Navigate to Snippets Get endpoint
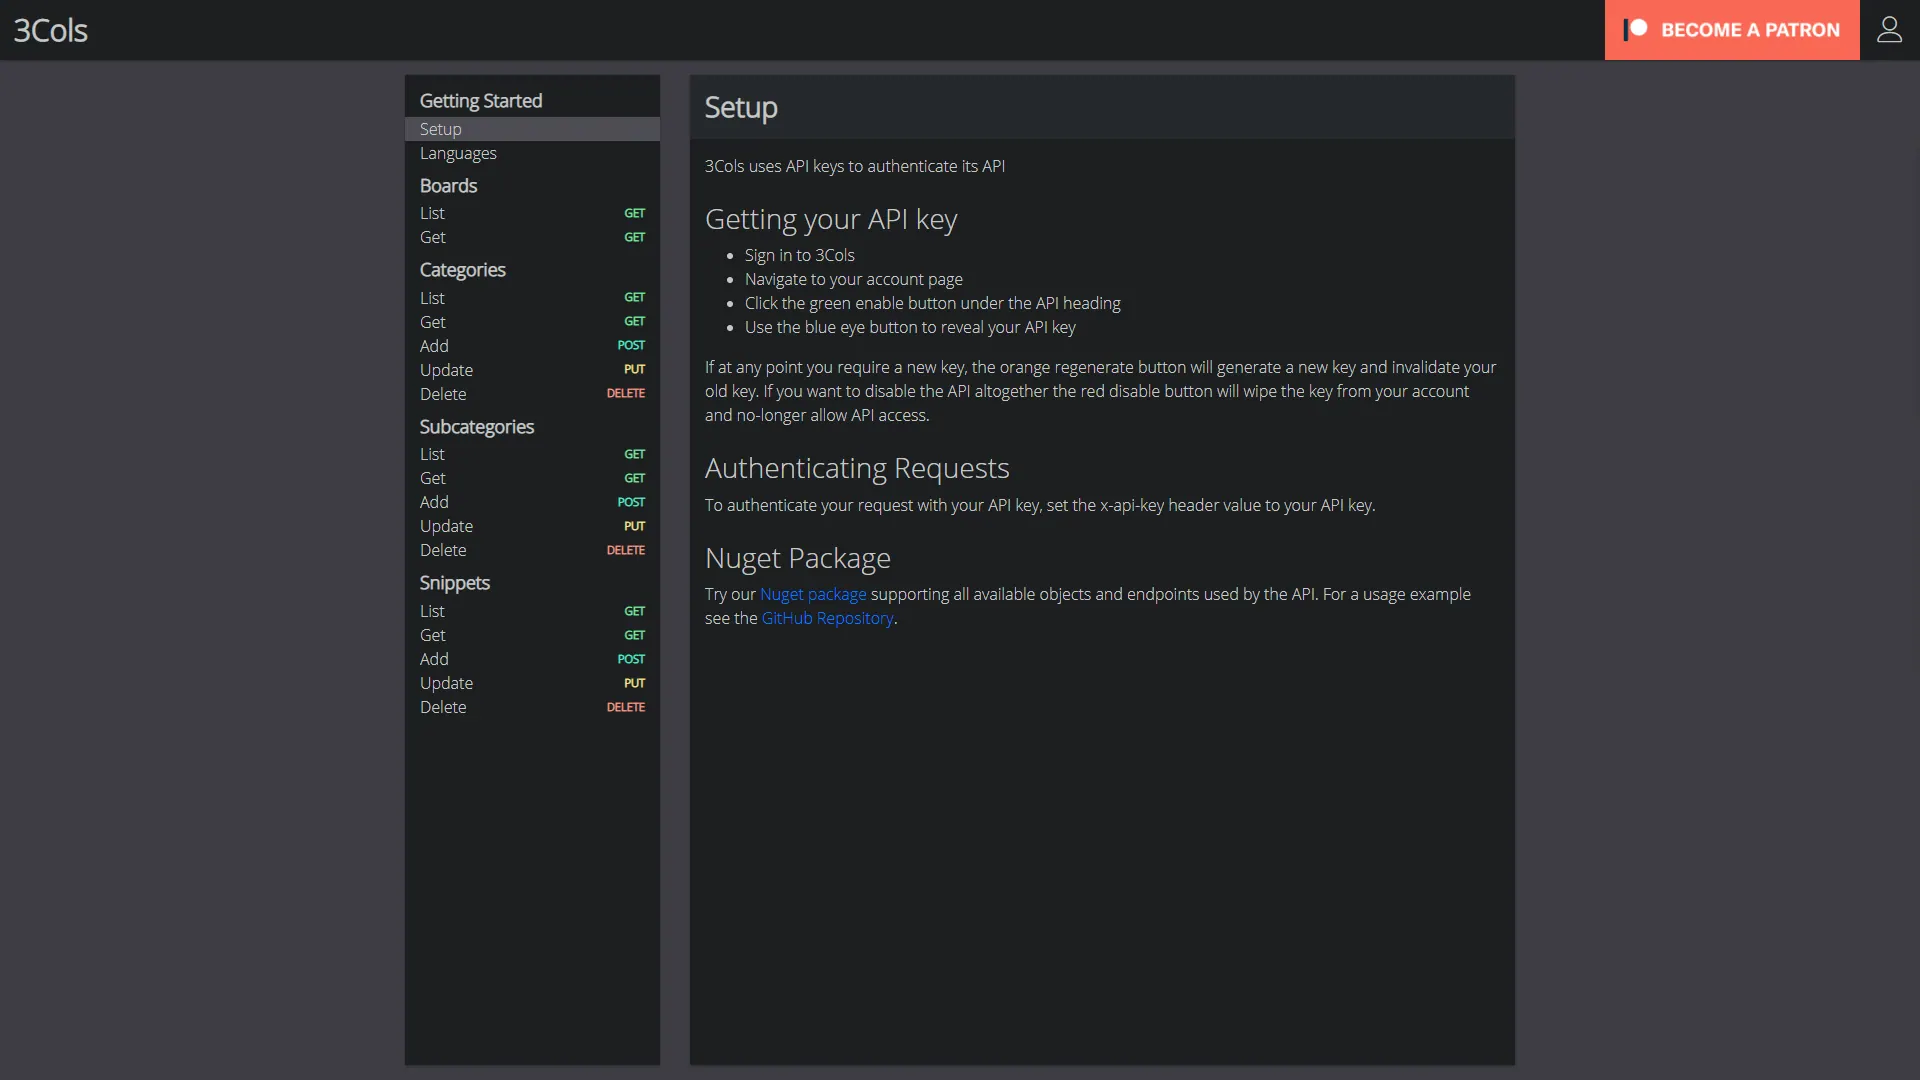This screenshot has height=1080, width=1920. (532, 635)
